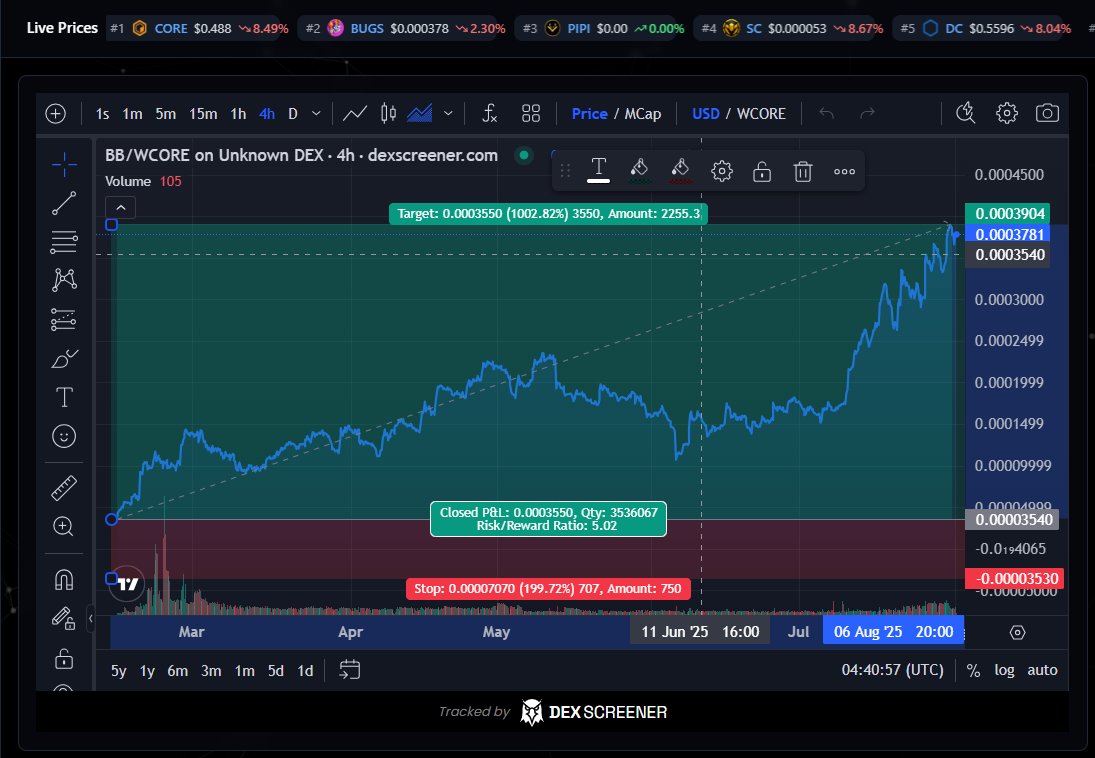Select the pattern drawing tool
Viewport: 1095px width, 758px height.
[64, 279]
